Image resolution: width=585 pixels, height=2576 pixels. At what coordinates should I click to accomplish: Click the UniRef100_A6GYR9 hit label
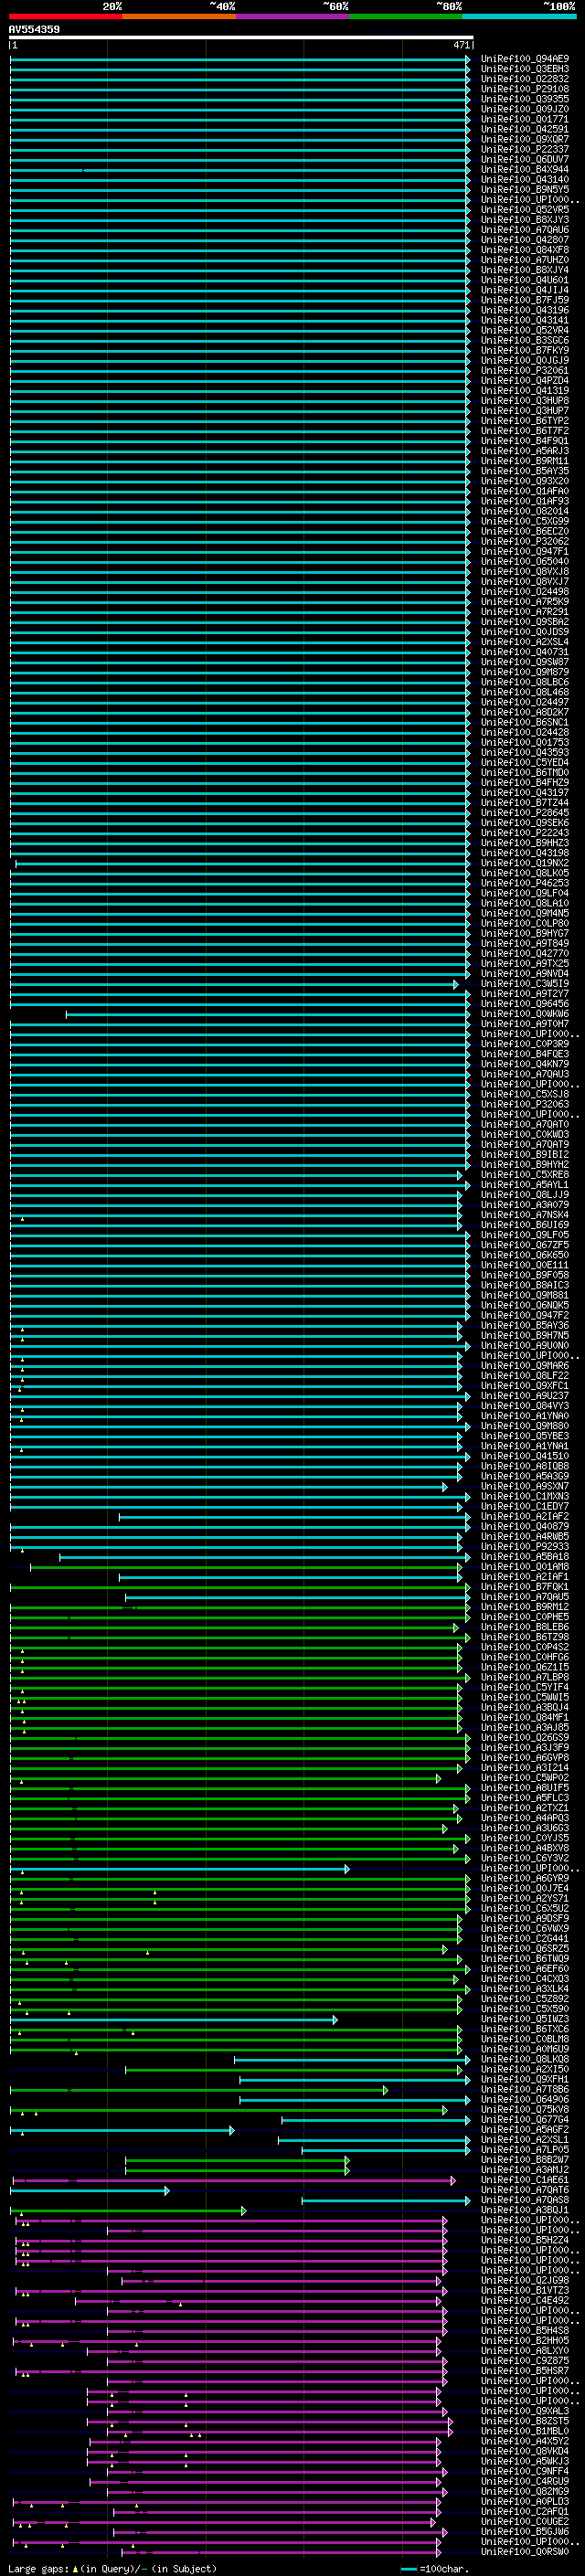tap(525, 1878)
